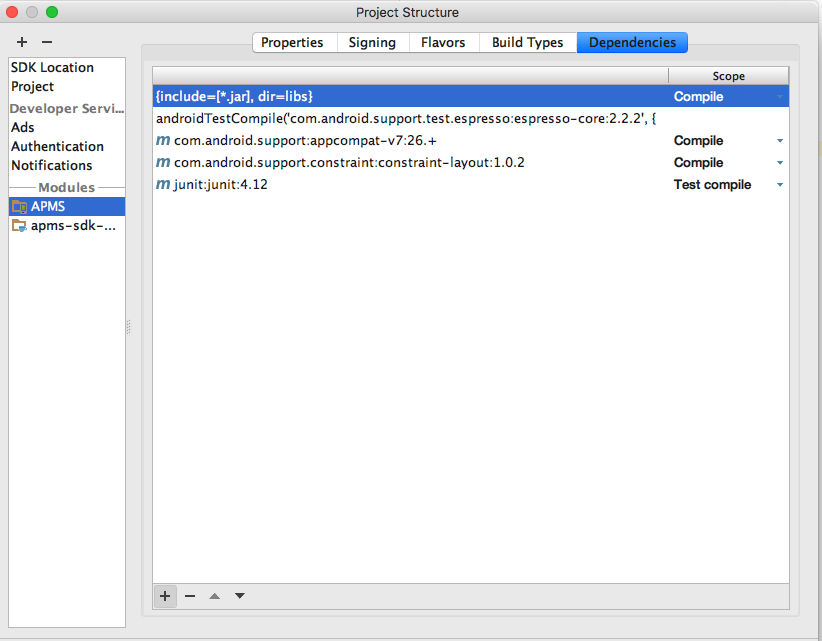Viewport: 822px width, 641px height.
Task: Zoom the window with the green button
Action: click(x=52, y=12)
